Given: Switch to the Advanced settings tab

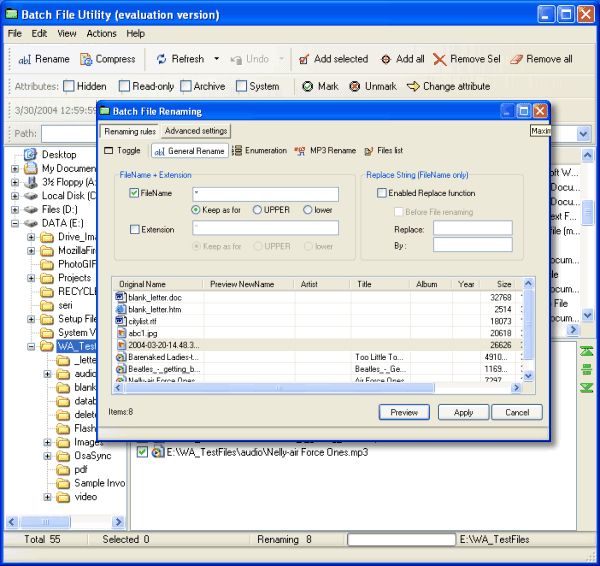Looking at the screenshot, I should click(x=196, y=131).
